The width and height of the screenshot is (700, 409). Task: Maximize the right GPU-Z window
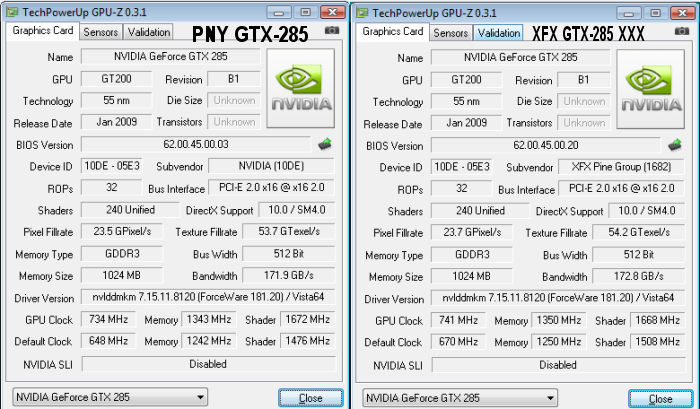(656, 13)
